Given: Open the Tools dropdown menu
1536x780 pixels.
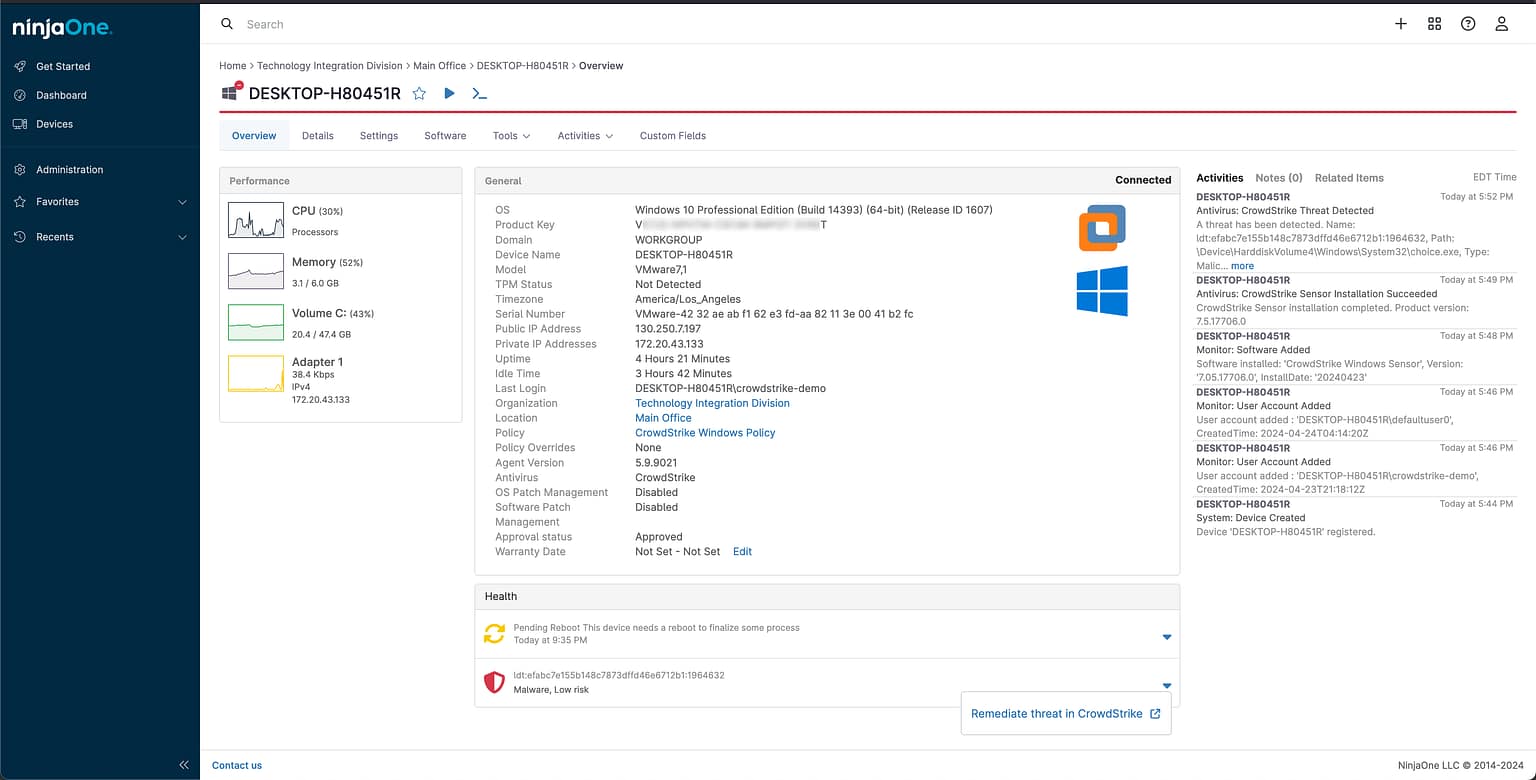Looking at the screenshot, I should coord(510,135).
